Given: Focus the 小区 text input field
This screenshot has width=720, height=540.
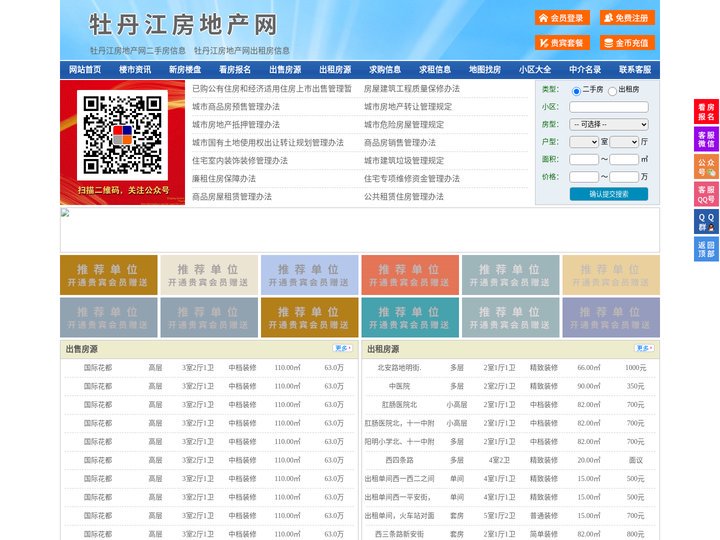Looking at the screenshot, I should tap(609, 107).
